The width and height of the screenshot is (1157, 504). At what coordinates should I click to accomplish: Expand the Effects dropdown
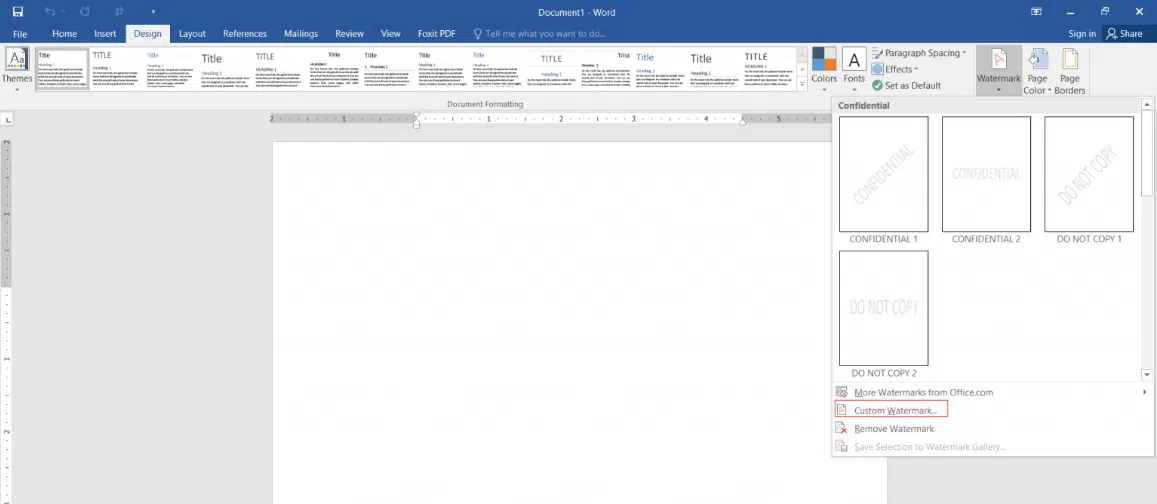coord(895,69)
